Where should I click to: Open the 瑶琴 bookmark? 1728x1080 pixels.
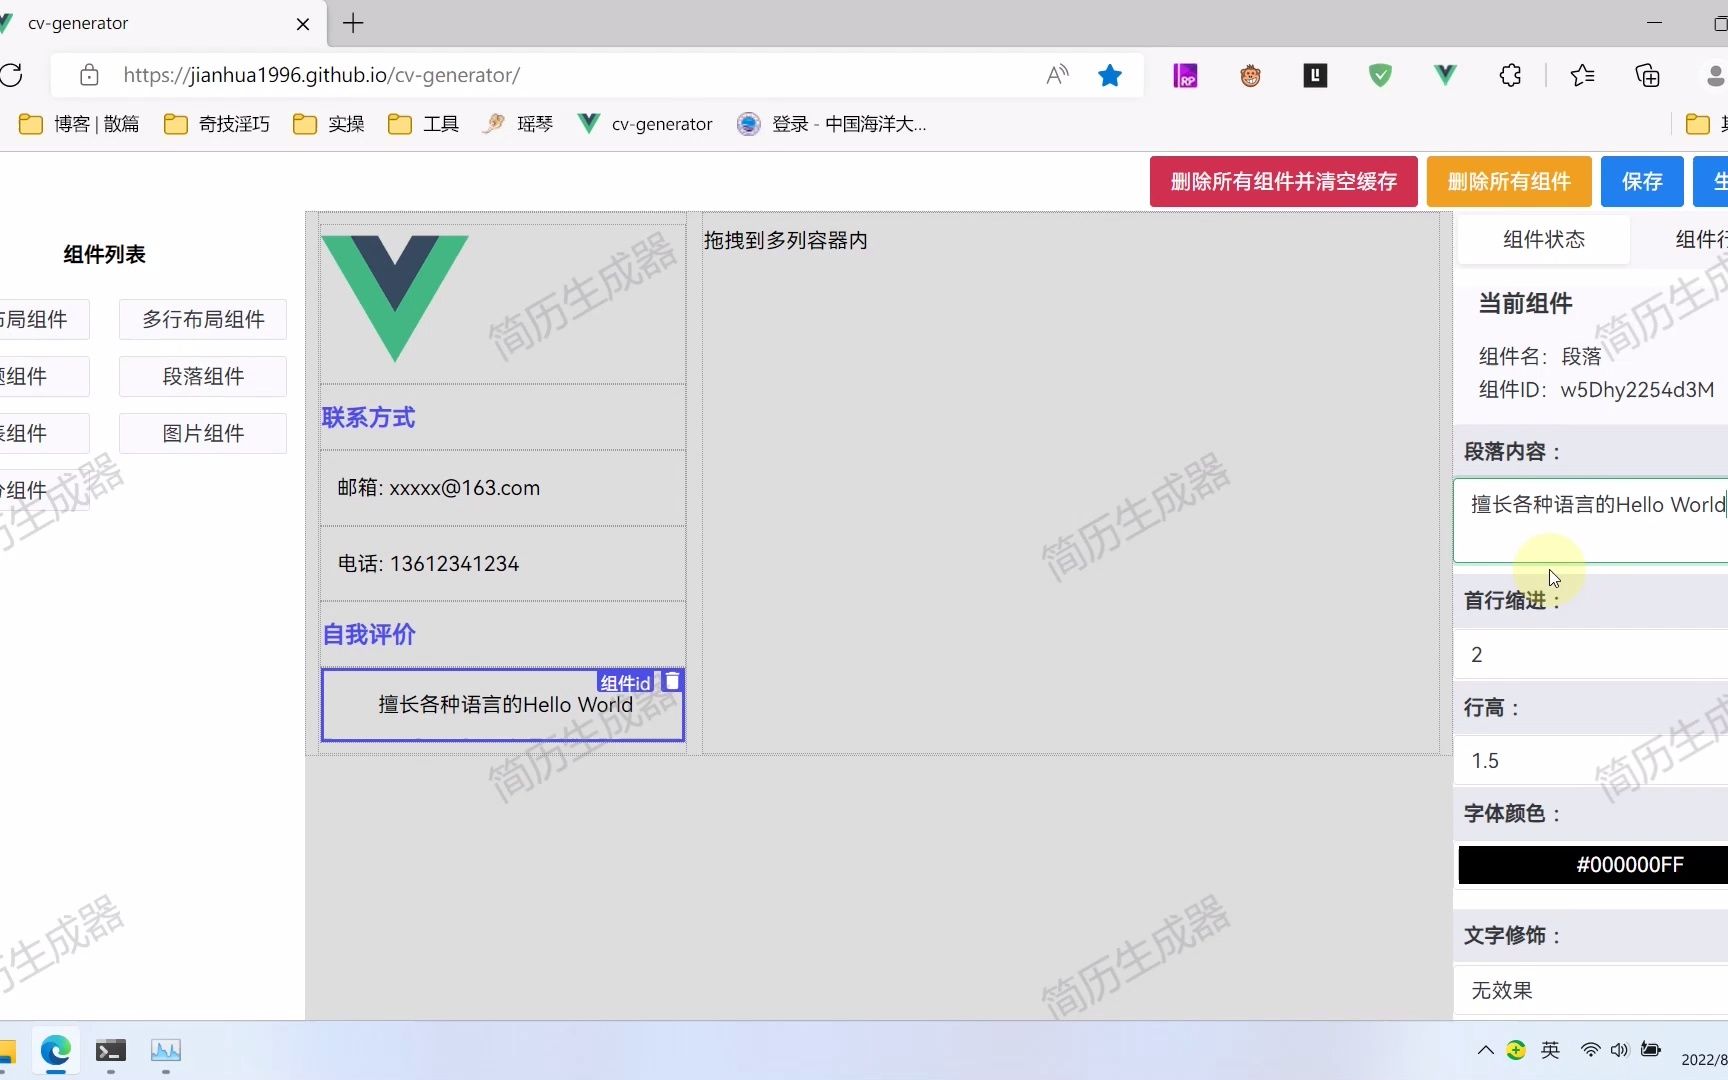tap(518, 124)
